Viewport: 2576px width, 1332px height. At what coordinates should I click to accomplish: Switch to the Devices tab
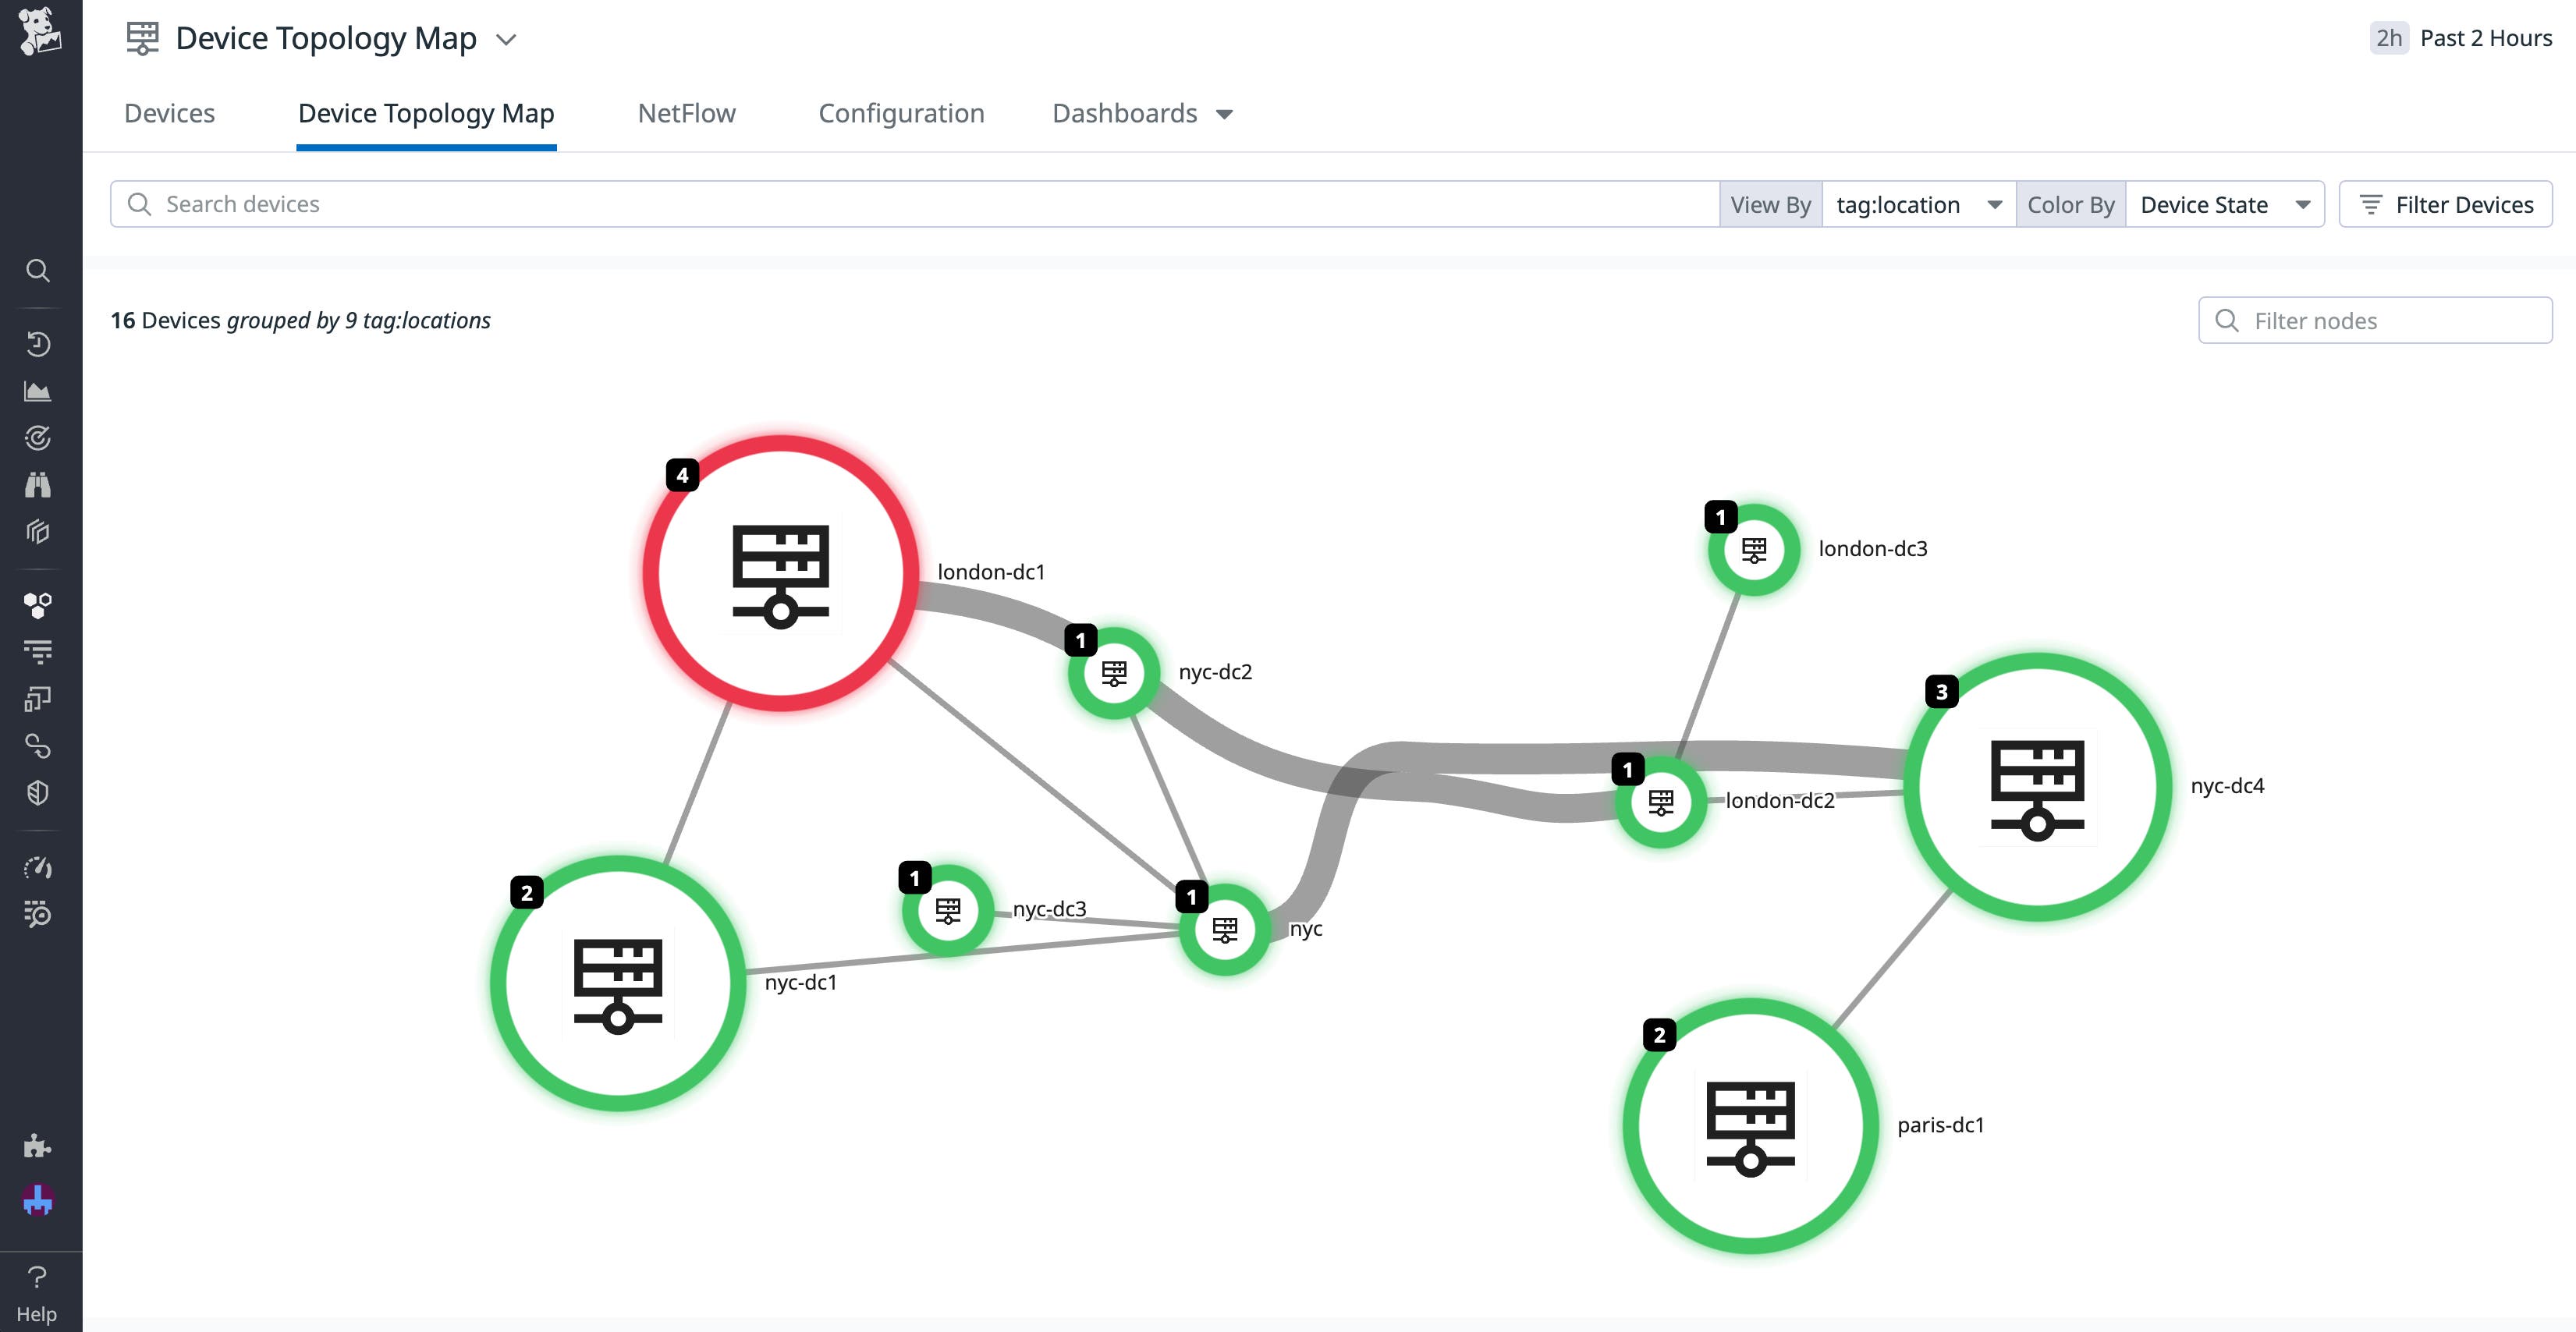coord(169,113)
